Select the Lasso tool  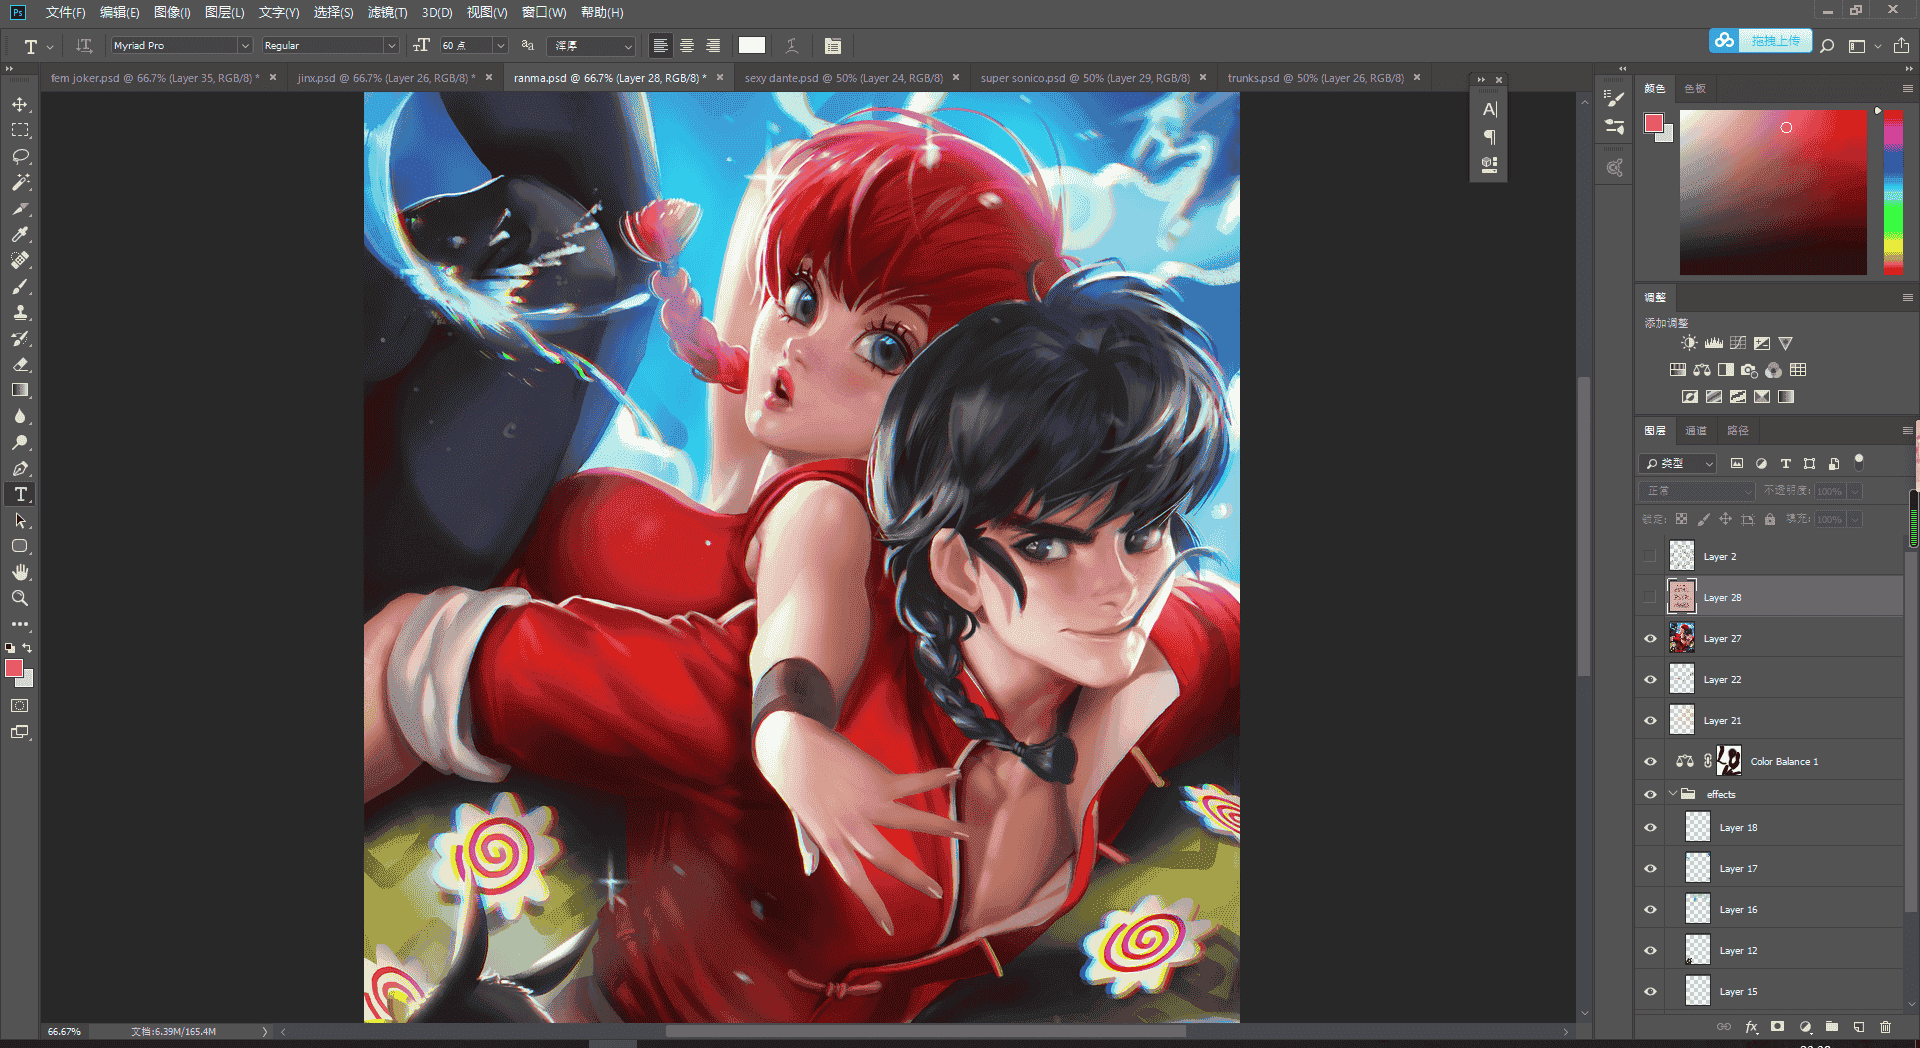20,157
